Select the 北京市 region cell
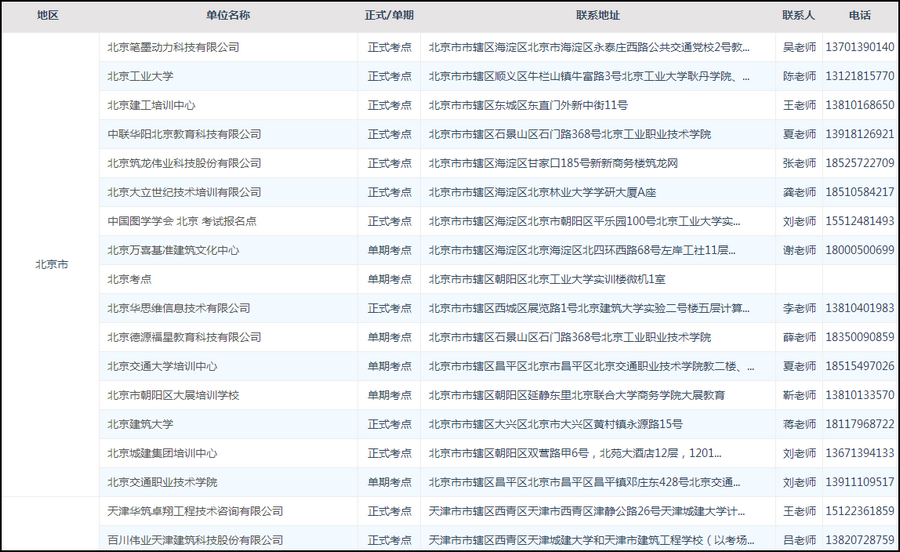Image resolution: width=900 pixels, height=552 pixels. pyautogui.click(x=52, y=265)
